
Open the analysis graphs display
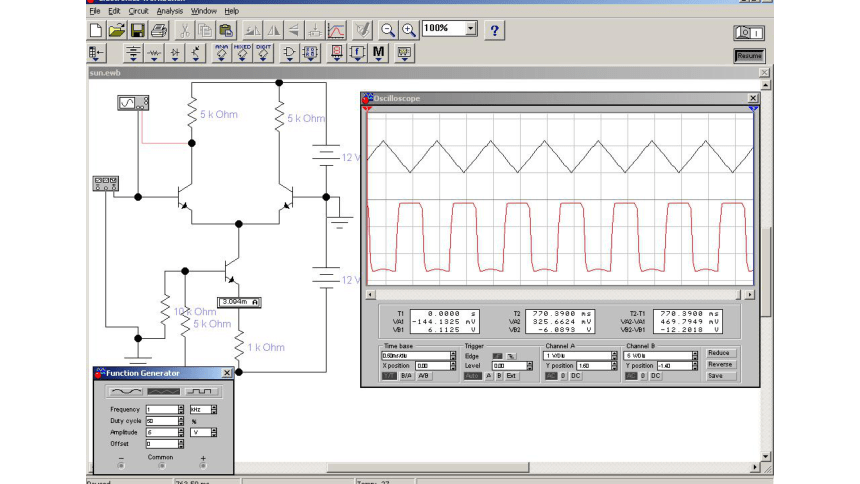[336, 30]
